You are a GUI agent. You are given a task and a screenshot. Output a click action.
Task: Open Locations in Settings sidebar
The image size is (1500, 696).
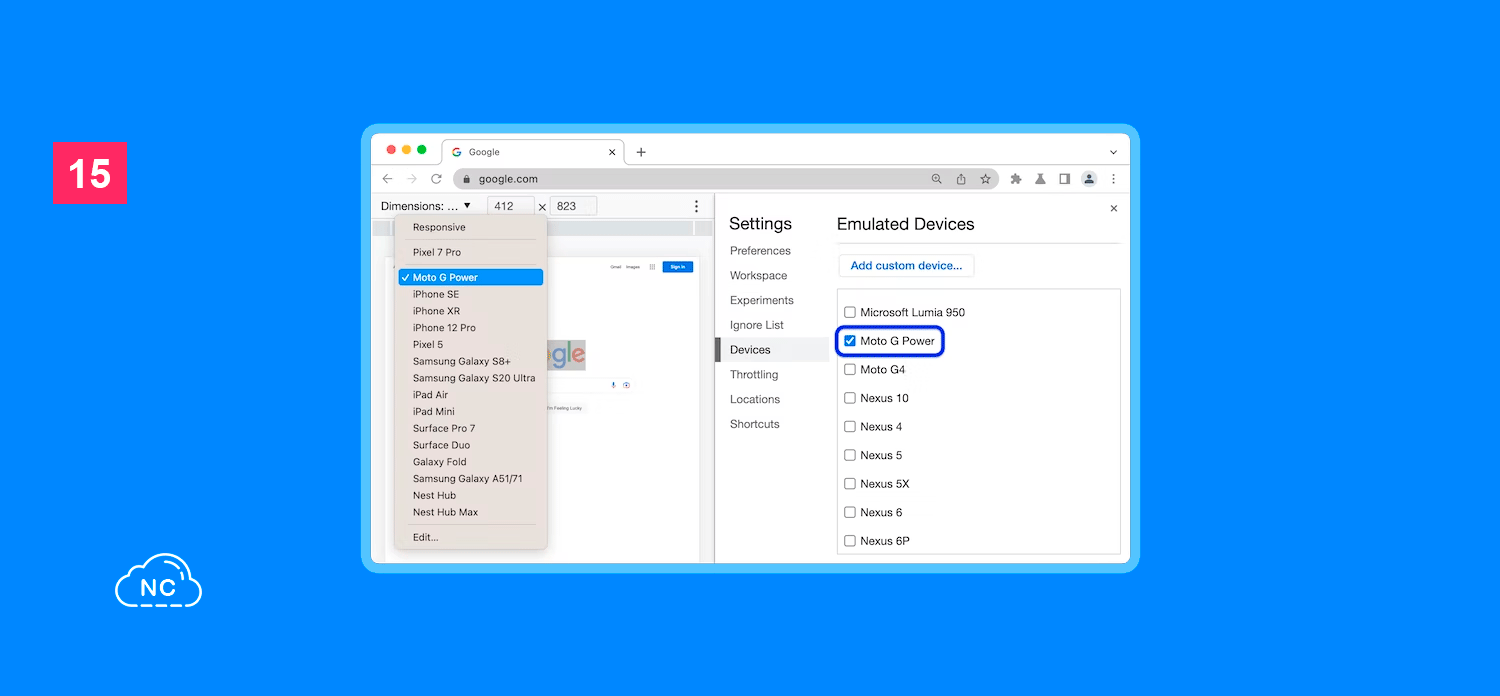pyautogui.click(x=755, y=399)
